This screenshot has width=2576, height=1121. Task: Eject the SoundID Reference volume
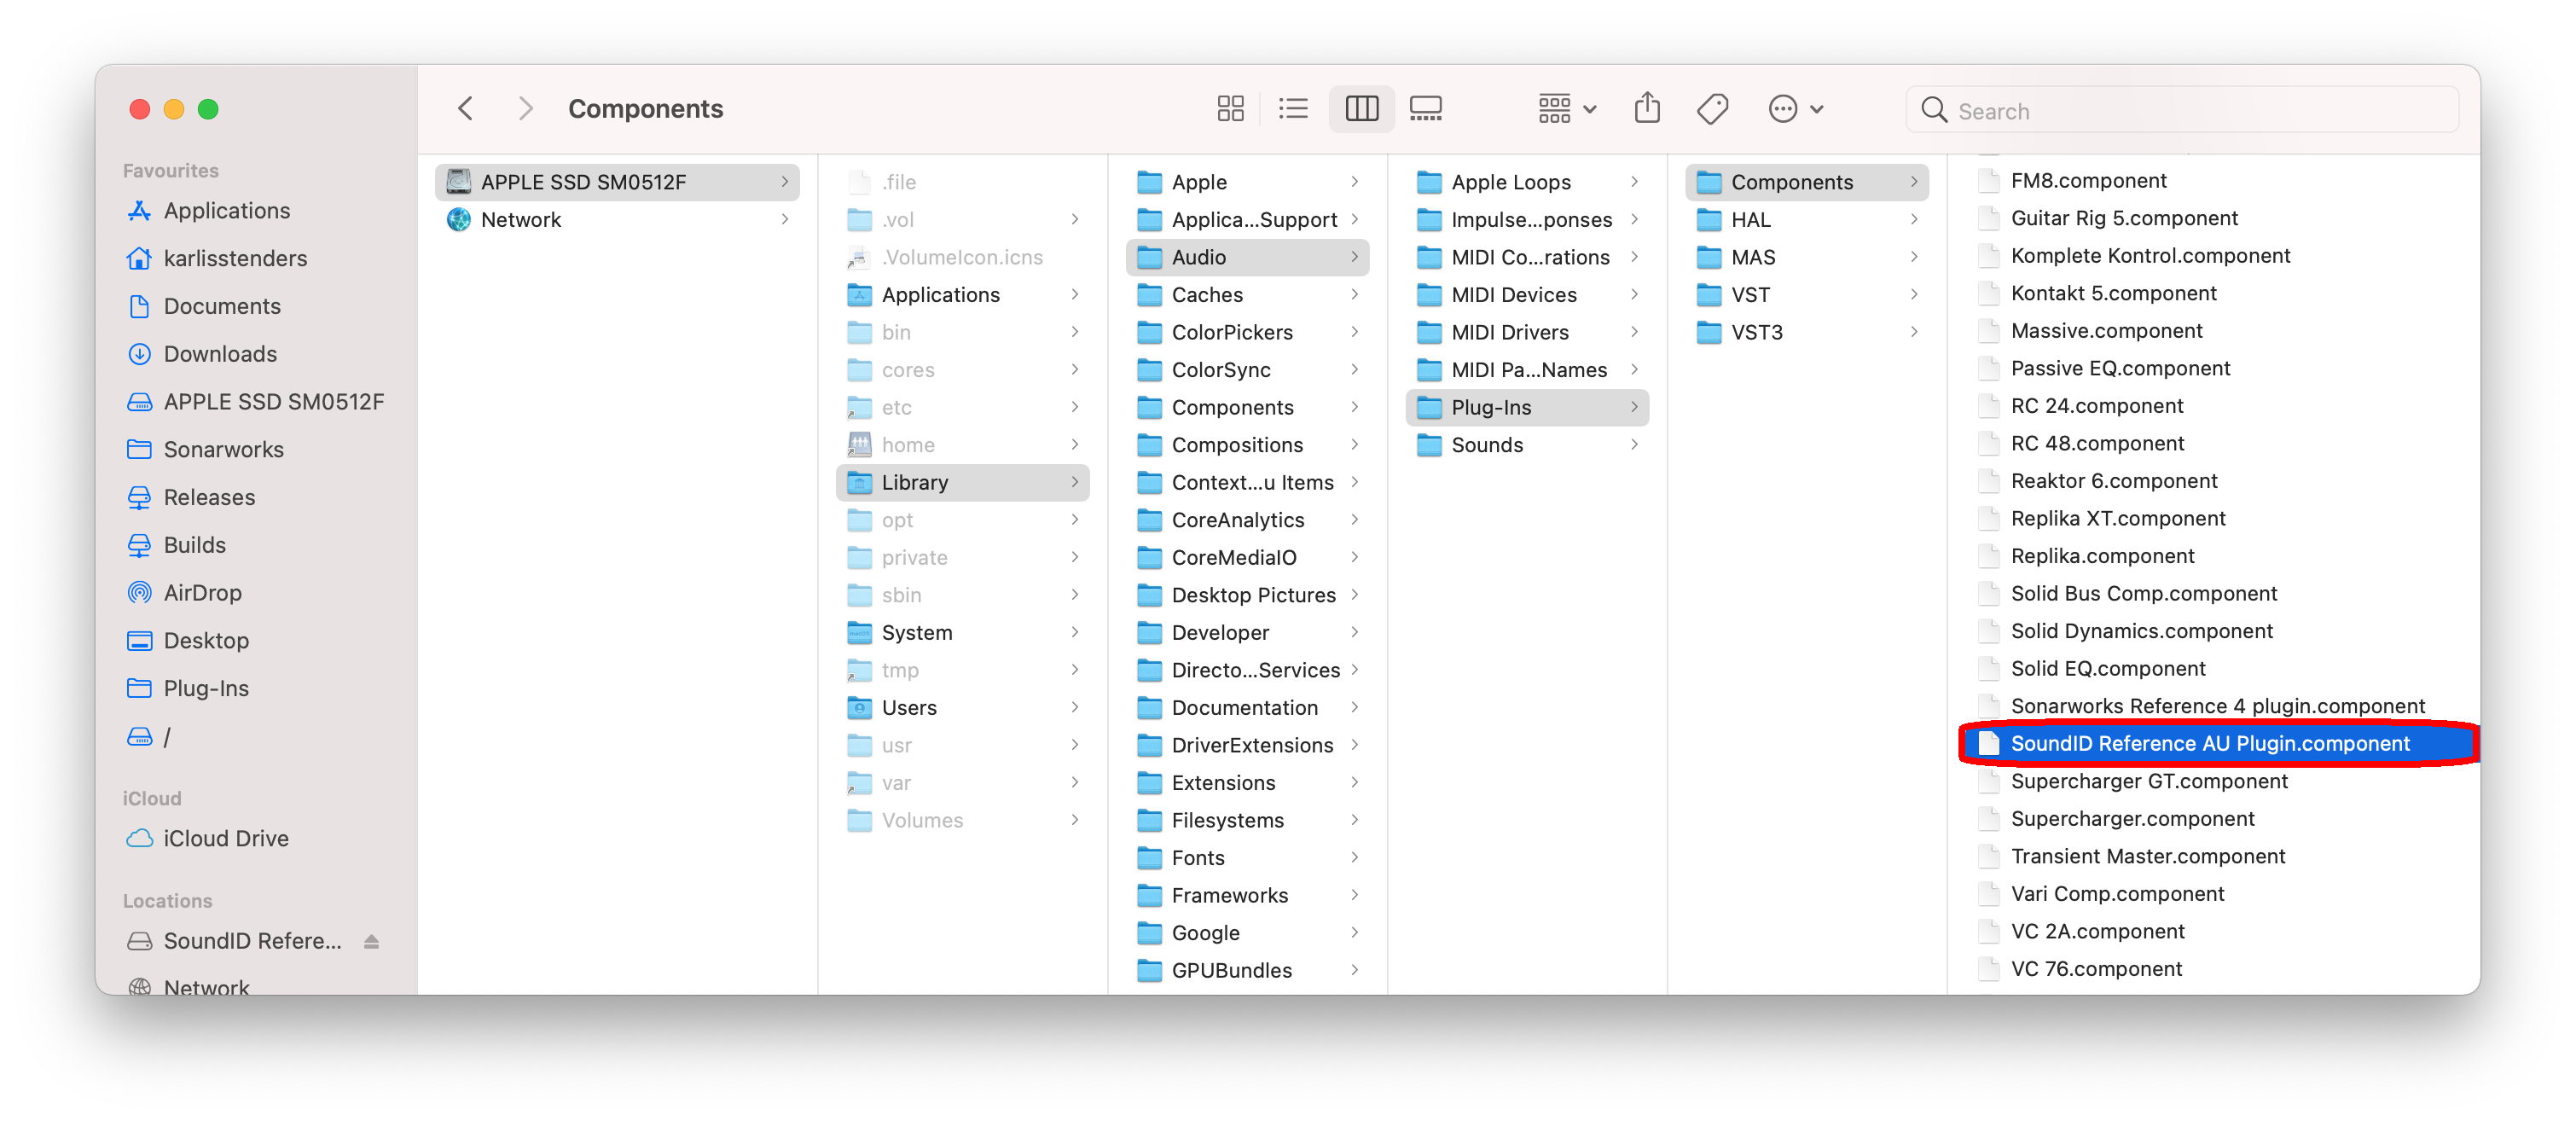371,942
